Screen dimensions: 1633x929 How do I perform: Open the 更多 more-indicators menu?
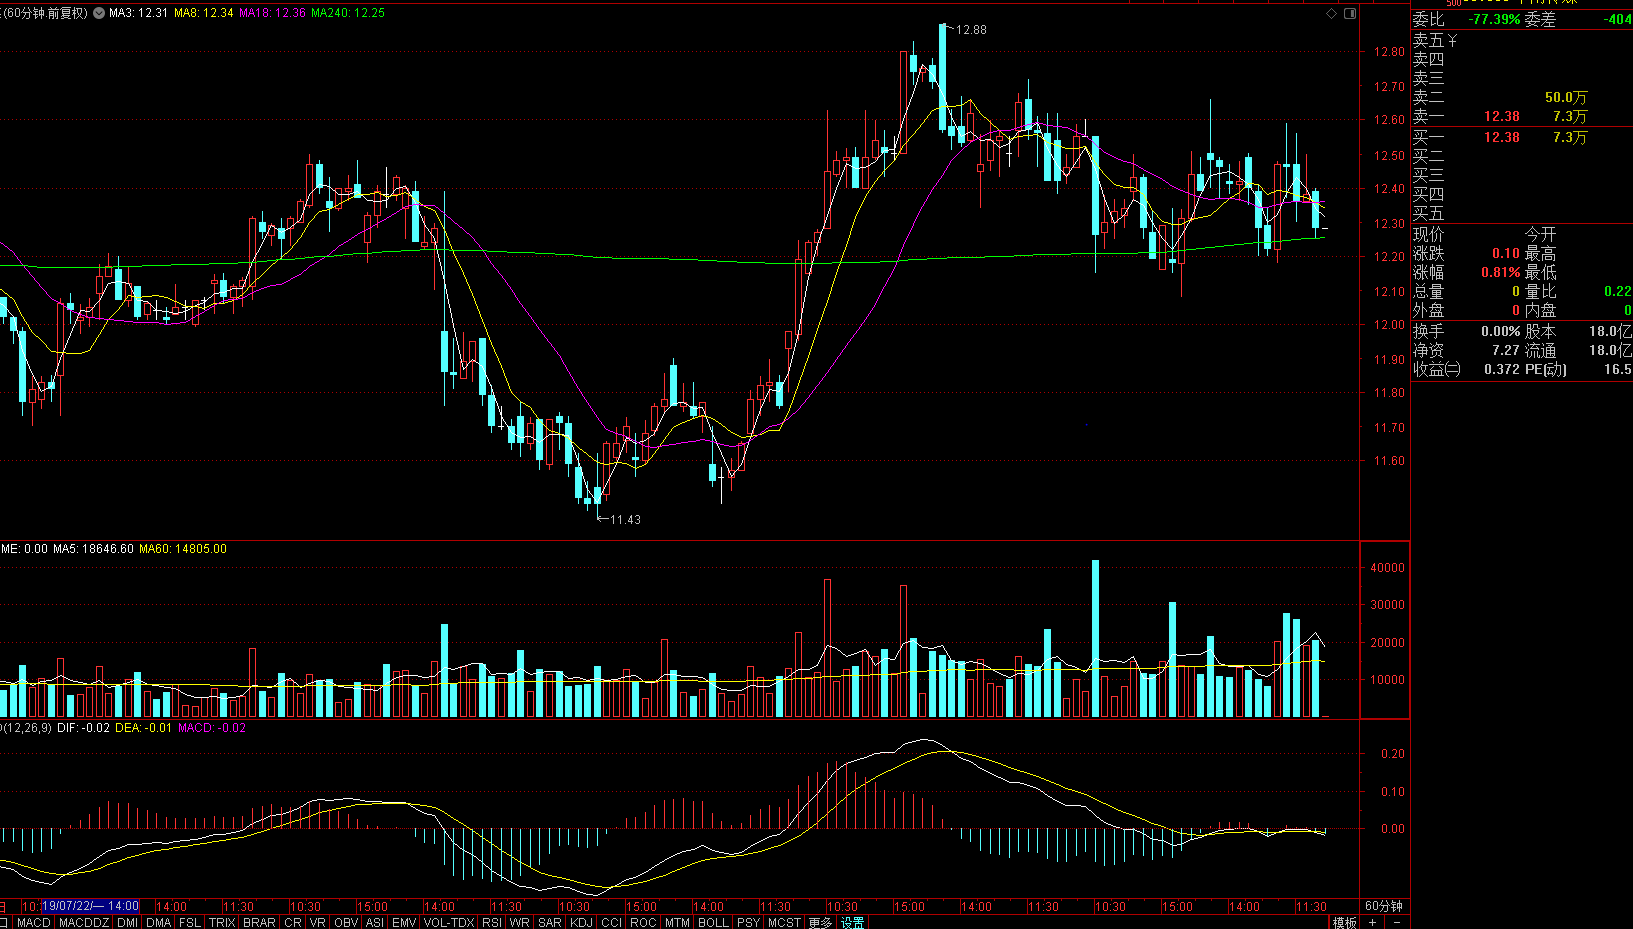pos(820,922)
